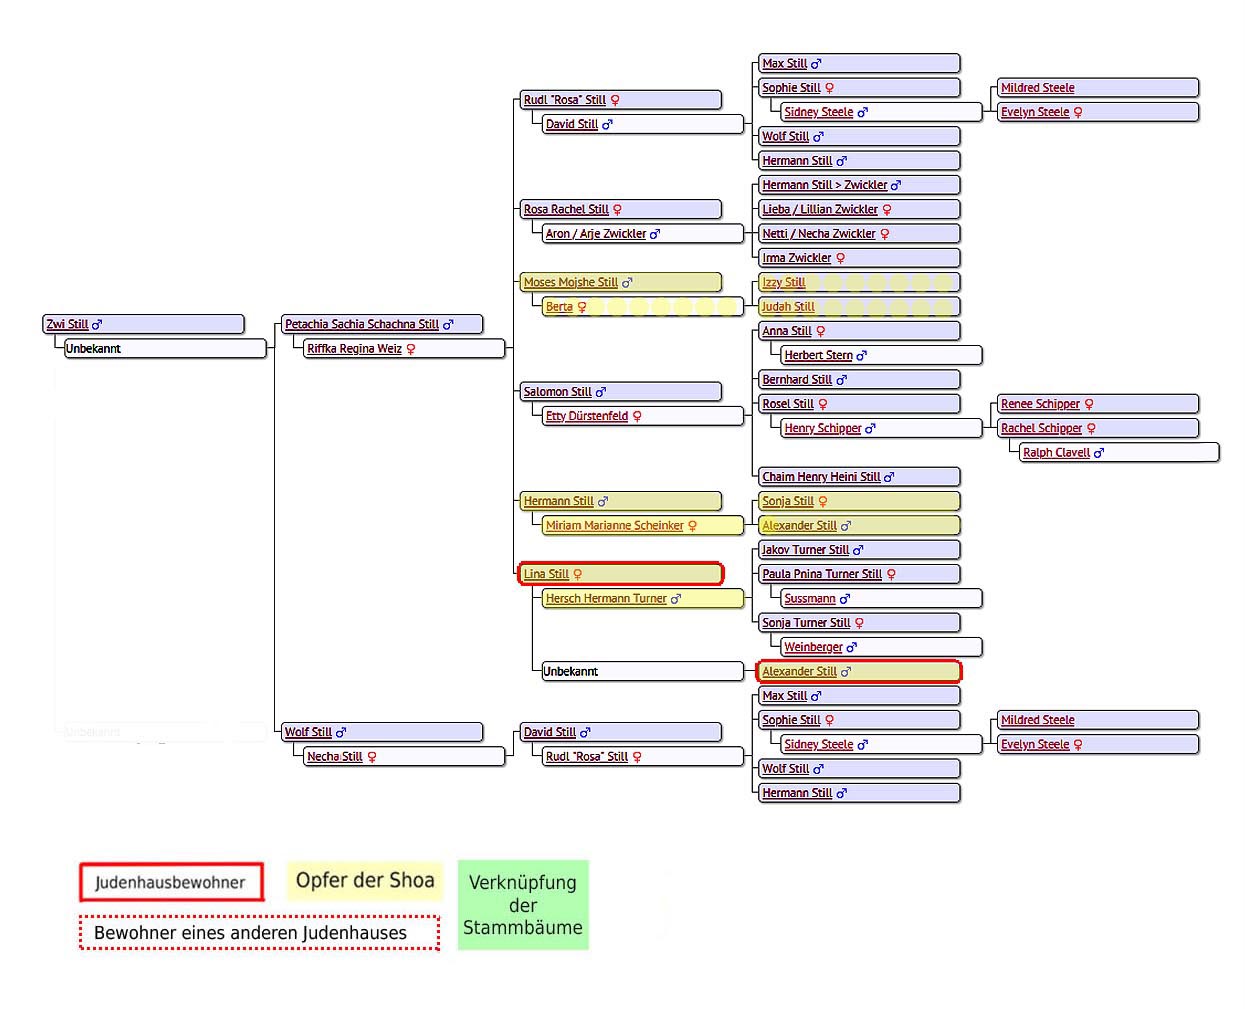This screenshot has width=1246, height=1009.
Task: Click the male symbol beside Ralph Clavell
Action: pyautogui.click(x=1099, y=453)
